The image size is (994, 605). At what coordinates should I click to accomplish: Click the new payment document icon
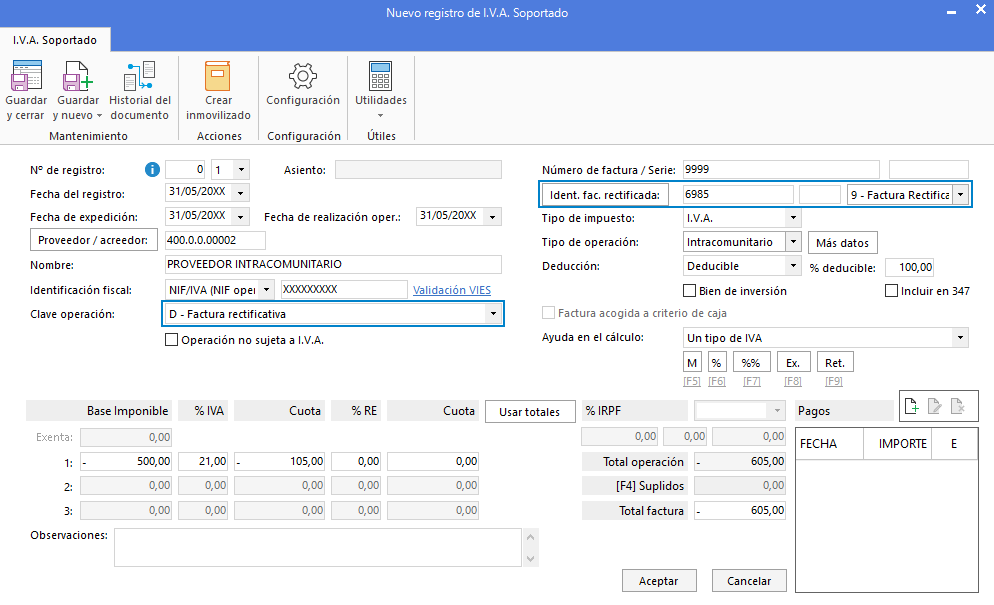coord(912,406)
